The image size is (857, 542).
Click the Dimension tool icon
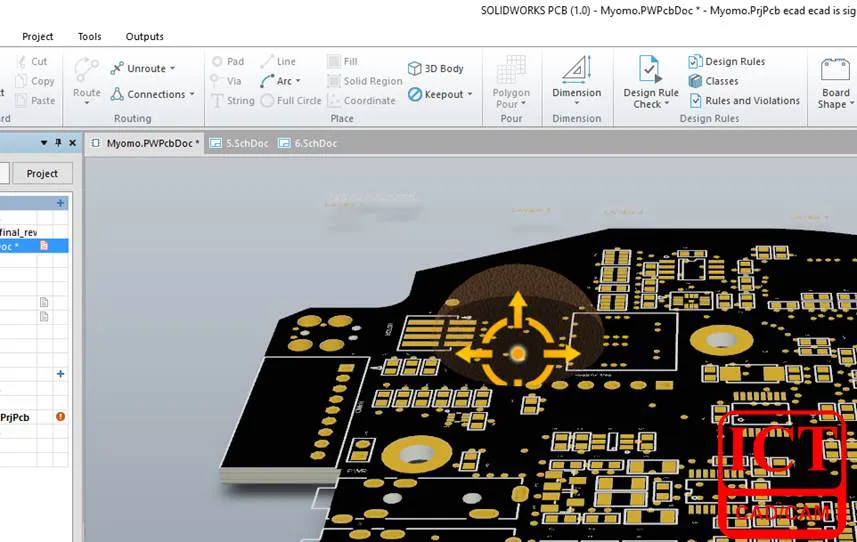pos(577,69)
